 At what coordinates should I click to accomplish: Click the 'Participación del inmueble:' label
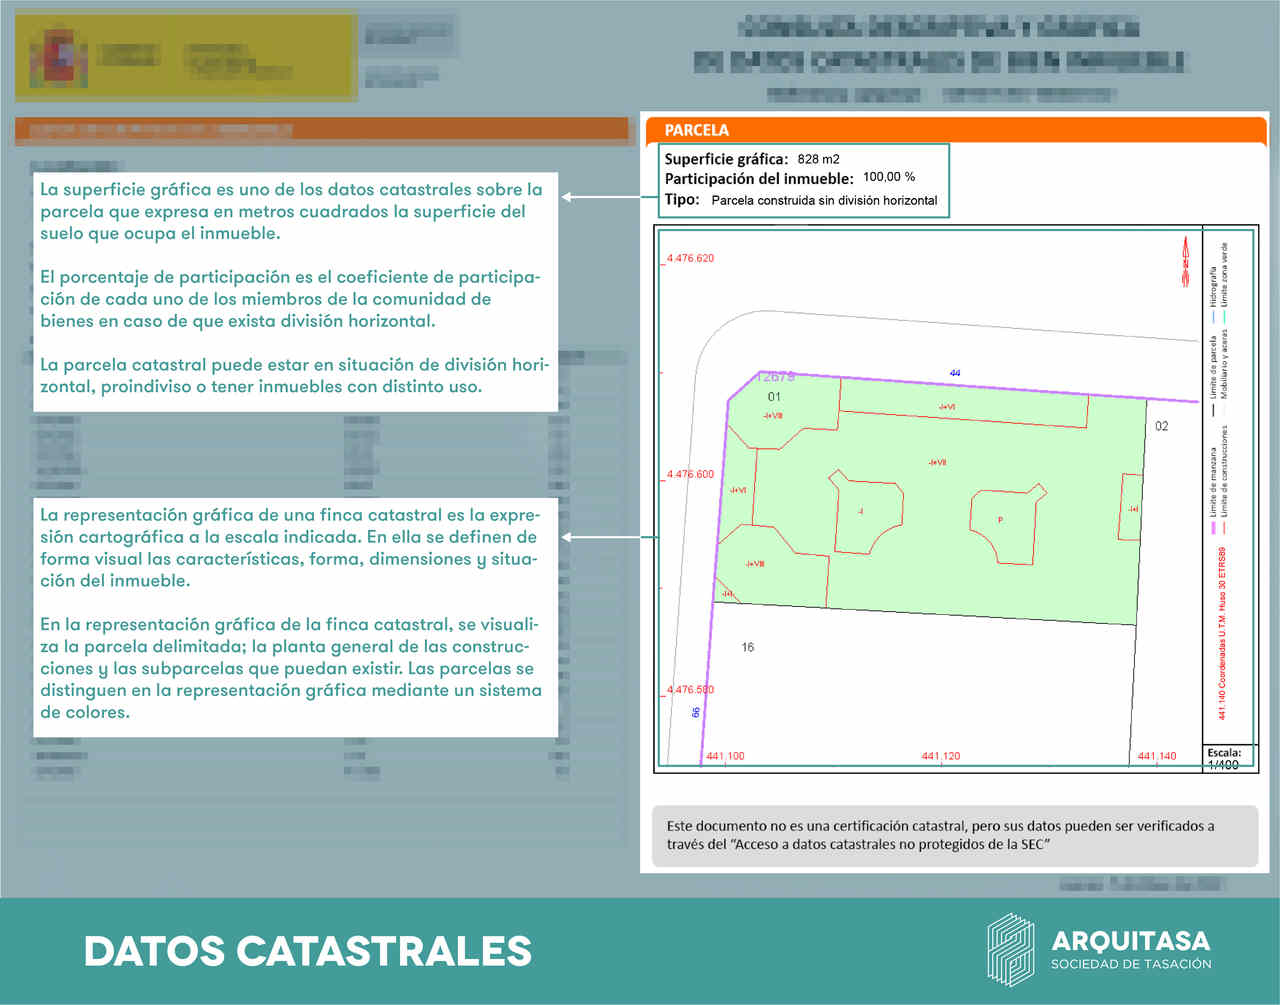click(759, 179)
